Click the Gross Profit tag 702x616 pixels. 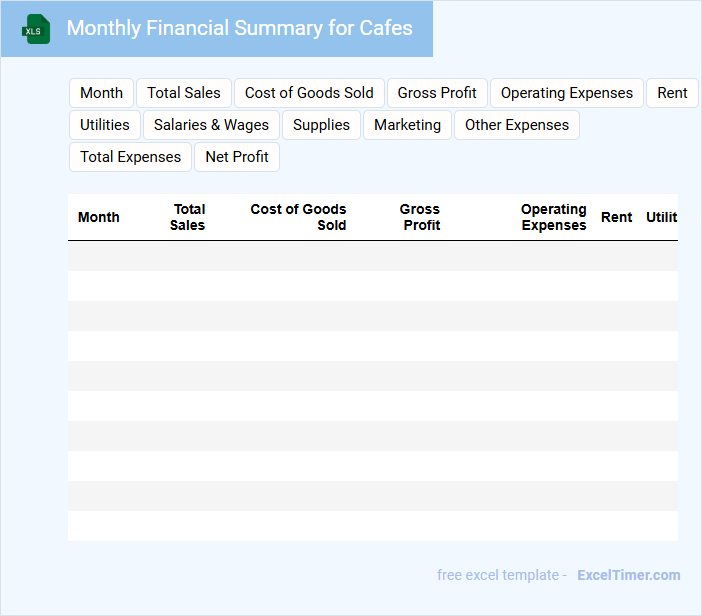(x=437, y=93)
